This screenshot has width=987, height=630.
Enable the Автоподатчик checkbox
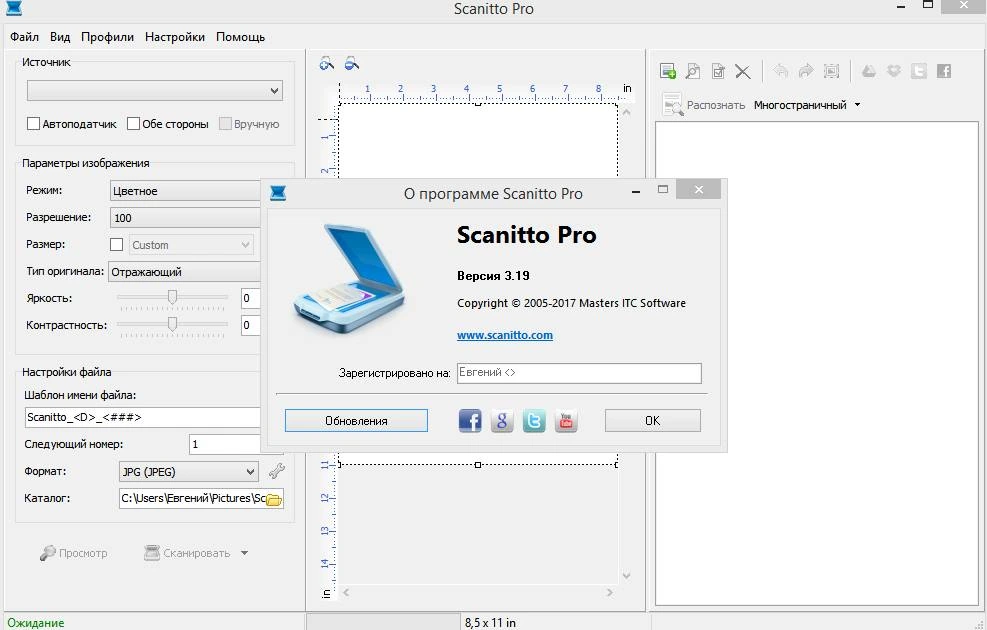(x=33, y=123)
